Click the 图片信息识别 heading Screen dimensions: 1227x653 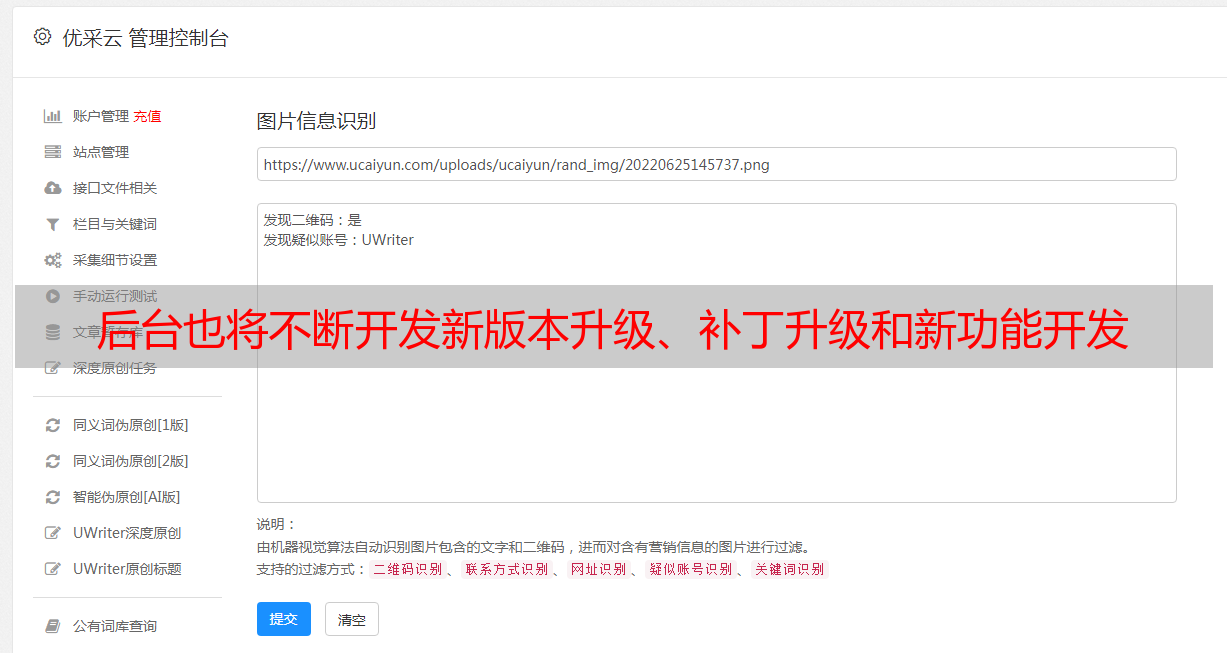316,121
